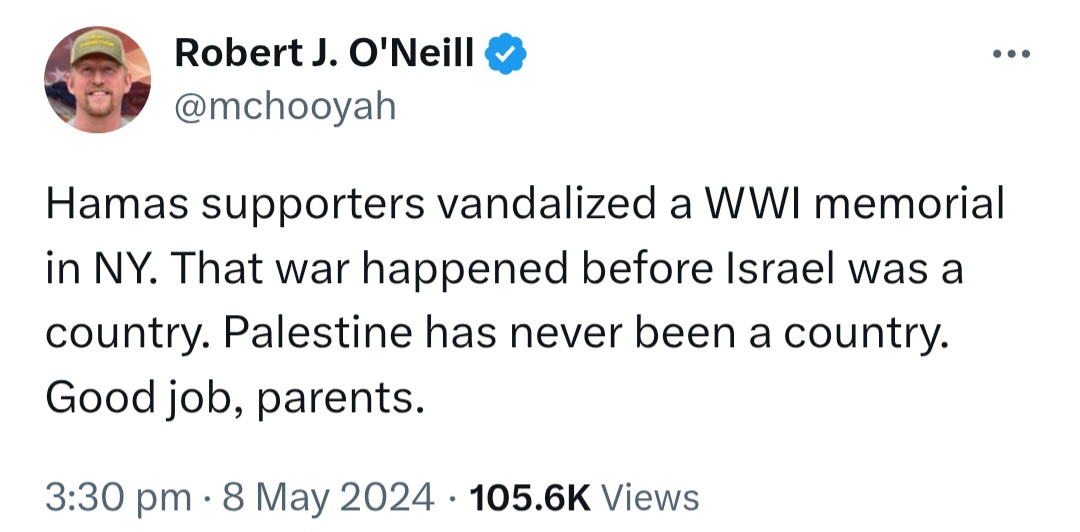Viewport: 1080px width, 532px height.
Task: Click the word Palestine in the tweet
Action: point(318,334)
